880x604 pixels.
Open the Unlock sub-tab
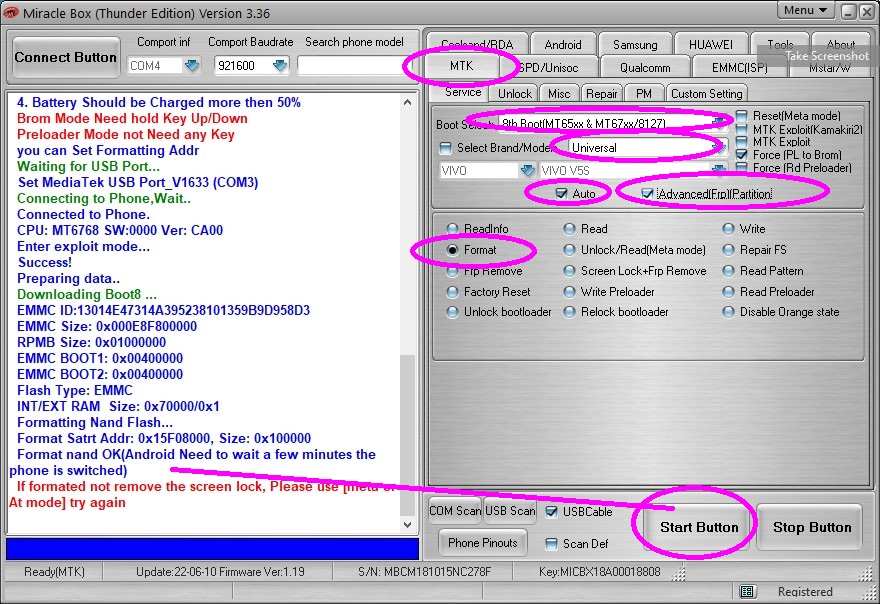(x=515, y=94)
